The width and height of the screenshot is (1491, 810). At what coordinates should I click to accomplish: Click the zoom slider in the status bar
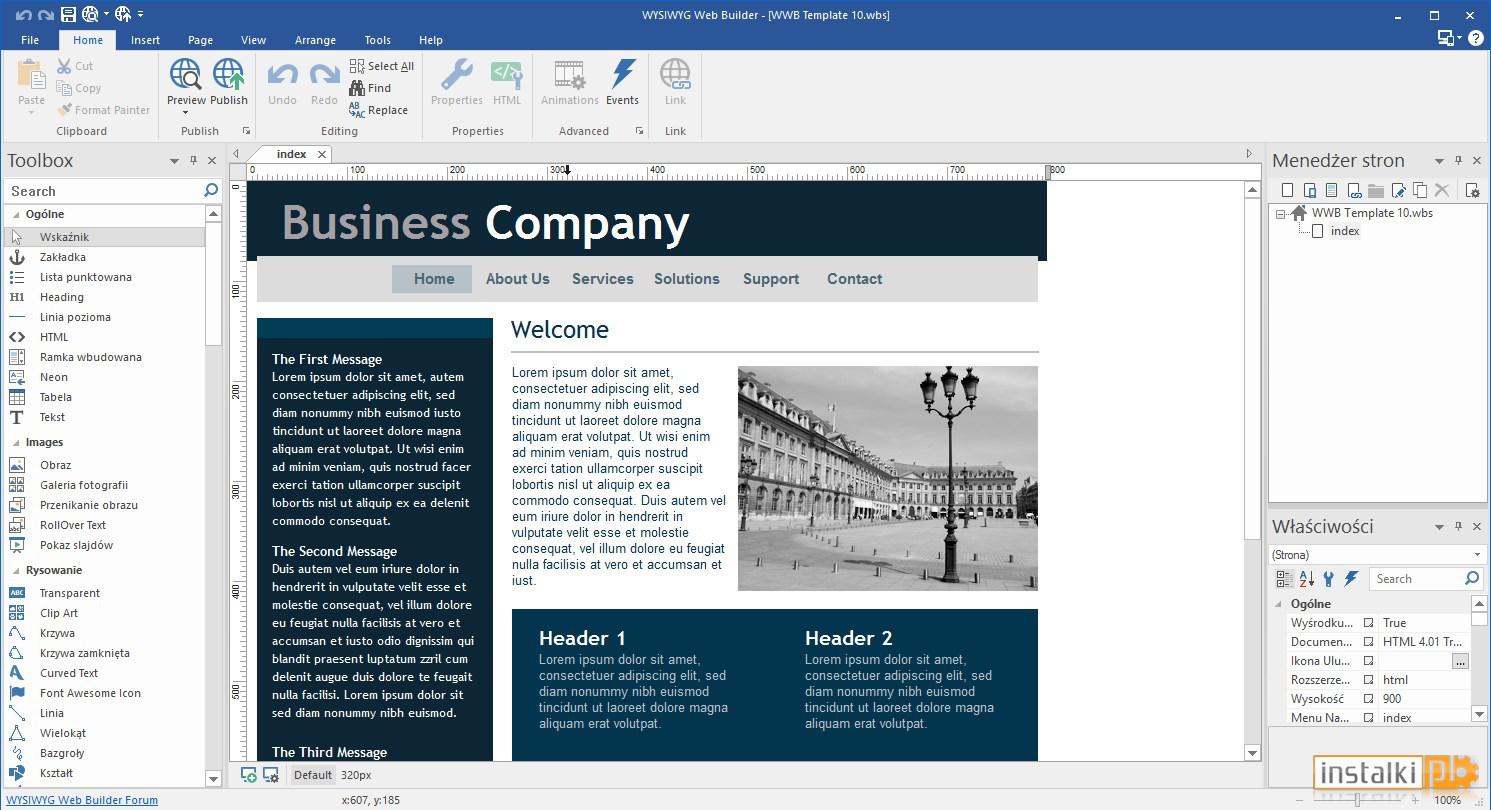1357,800
